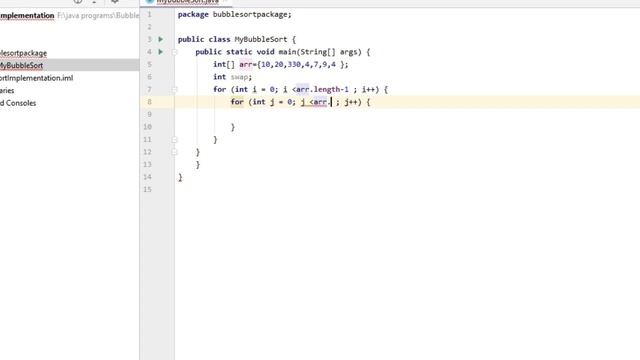Open project panel settings gear icon
The width and height of the screenshot is (640, 360).
pos(115,1)
